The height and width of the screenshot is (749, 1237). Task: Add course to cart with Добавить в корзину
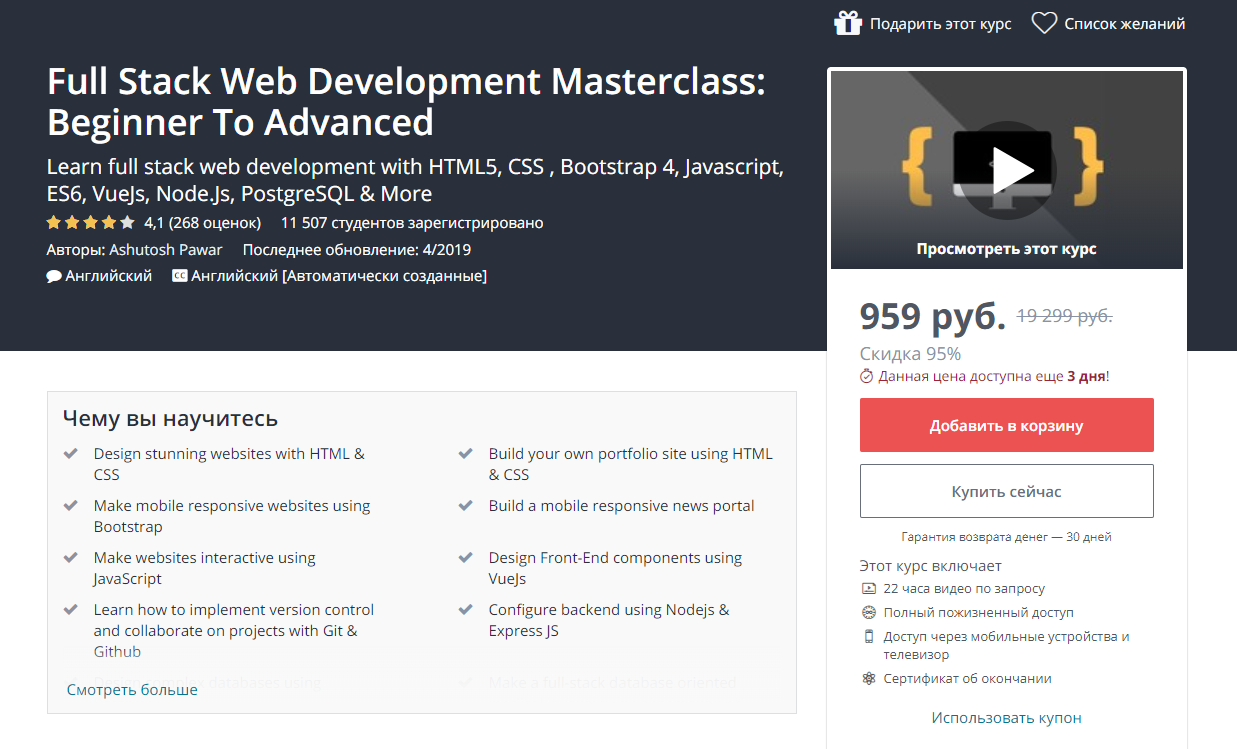(1006, 426)
